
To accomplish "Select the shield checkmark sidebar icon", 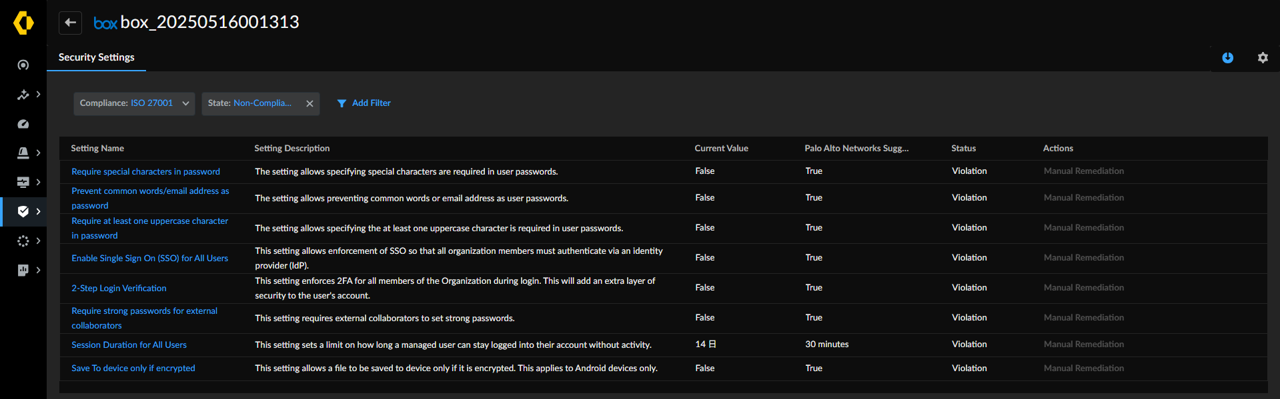I will (23, 211).
